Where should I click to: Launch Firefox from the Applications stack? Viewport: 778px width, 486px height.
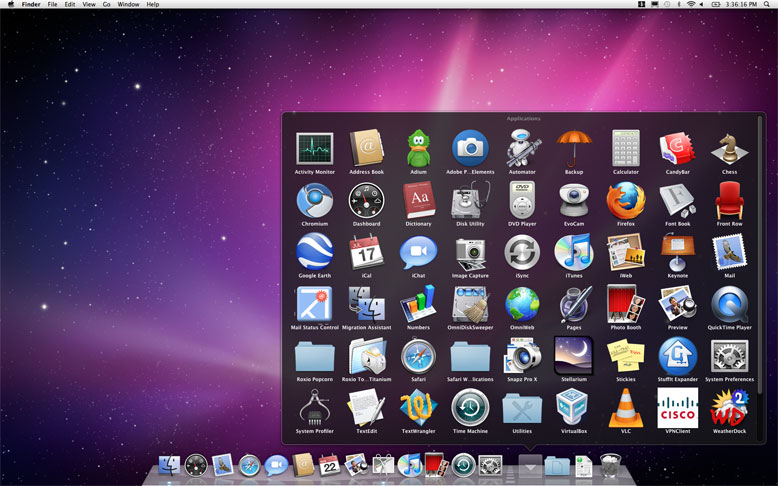pyautogui.click(x=626, y=200)
